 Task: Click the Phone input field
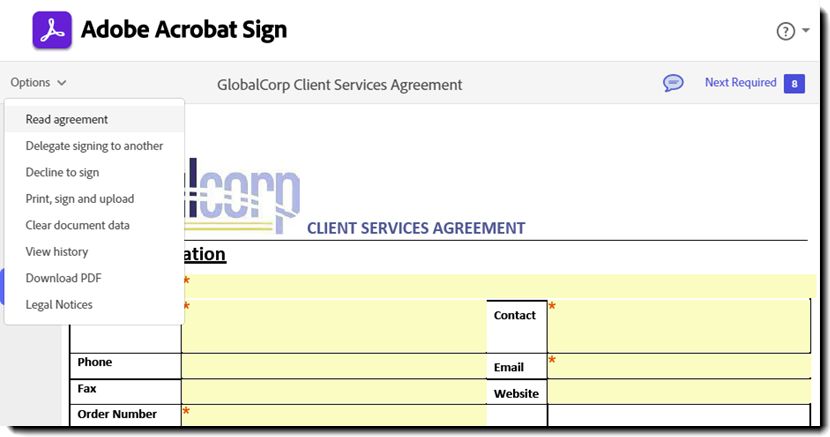(333, 366)
